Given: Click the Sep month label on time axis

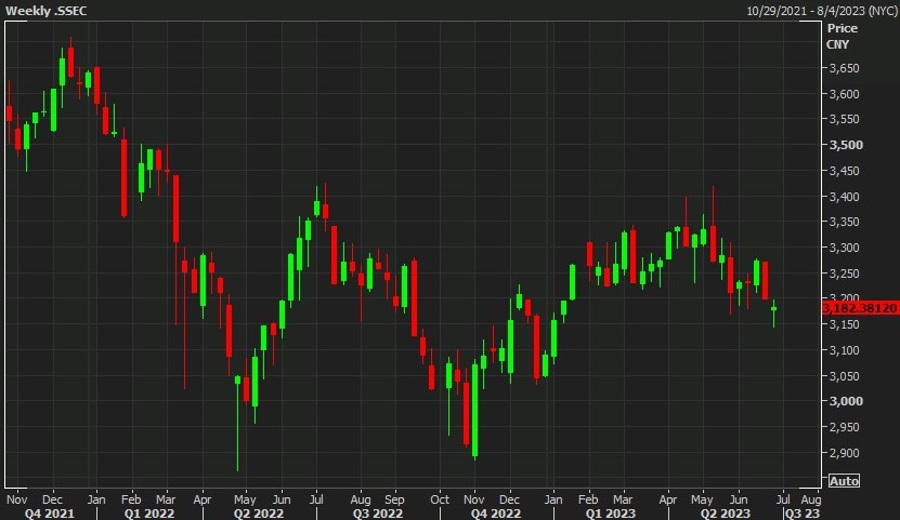Looking at the screenshot, I should coord(394,499).
